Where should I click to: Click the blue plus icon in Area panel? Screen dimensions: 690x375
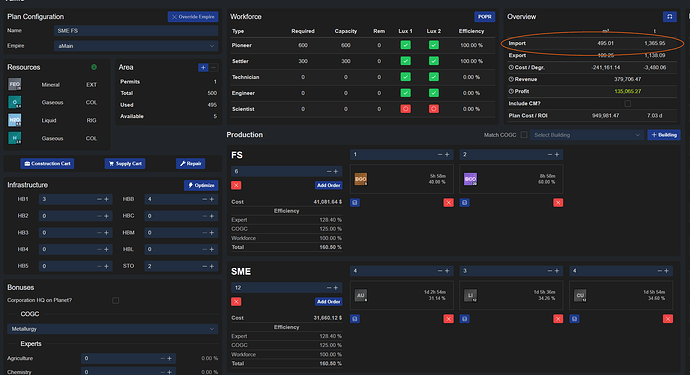pos(203,67)
